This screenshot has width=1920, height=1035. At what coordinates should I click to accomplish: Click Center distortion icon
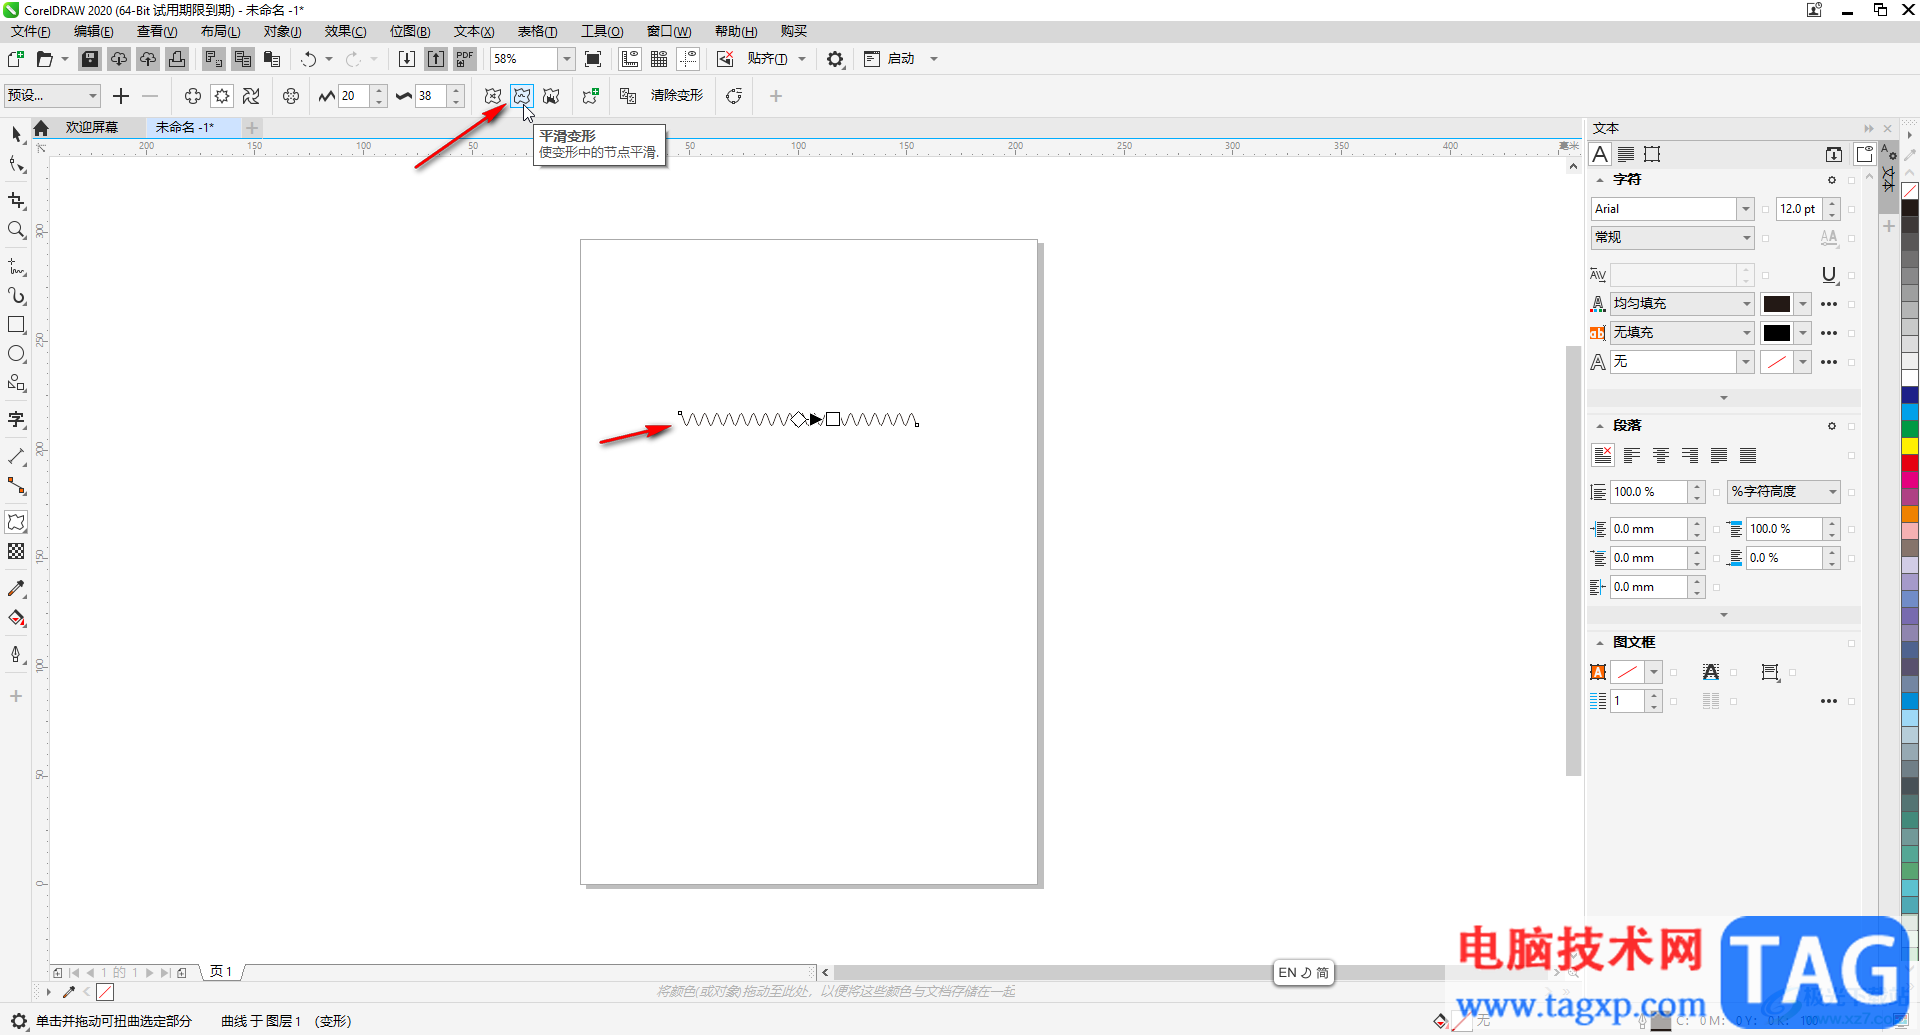[291, 96]
